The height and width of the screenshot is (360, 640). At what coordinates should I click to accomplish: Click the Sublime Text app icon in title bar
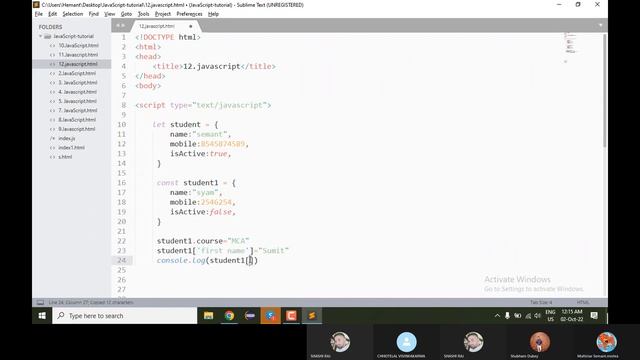click(x=36, y=5)
